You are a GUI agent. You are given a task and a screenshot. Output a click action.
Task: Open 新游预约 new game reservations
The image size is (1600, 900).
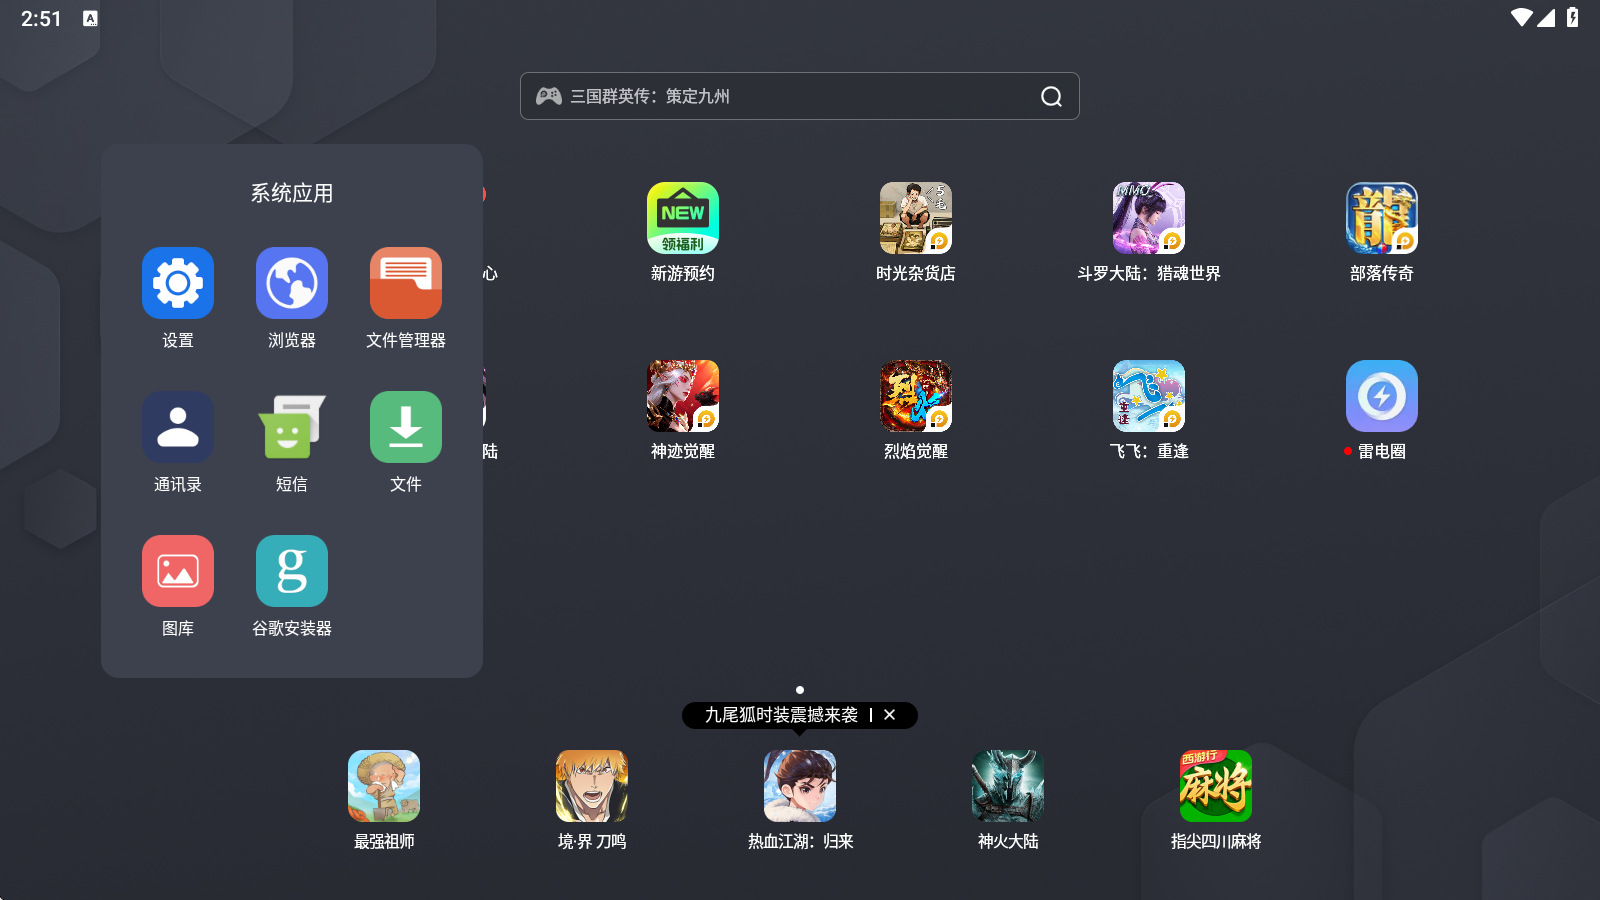[683, 218]
